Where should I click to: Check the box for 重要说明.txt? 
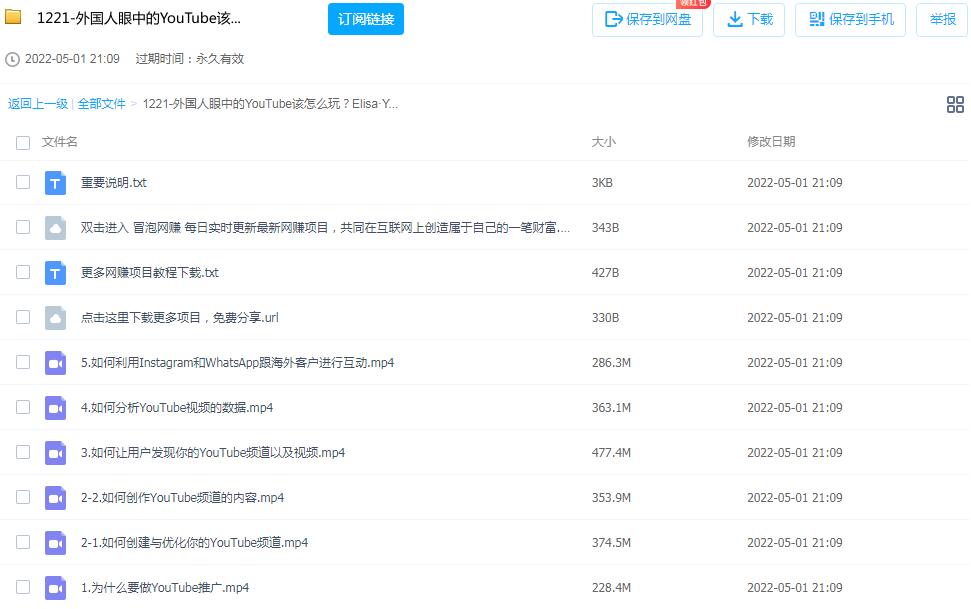pyautogui.click(x=23, y=182)
